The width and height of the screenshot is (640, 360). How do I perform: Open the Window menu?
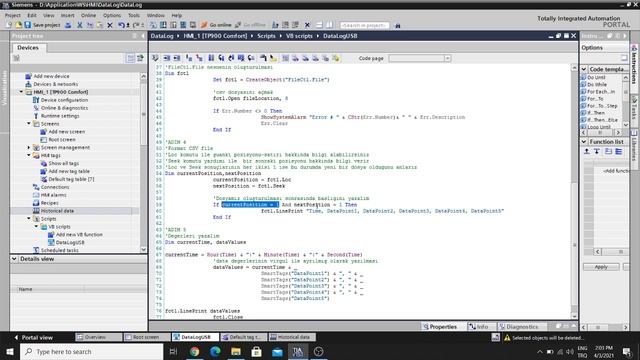(156, 15)
